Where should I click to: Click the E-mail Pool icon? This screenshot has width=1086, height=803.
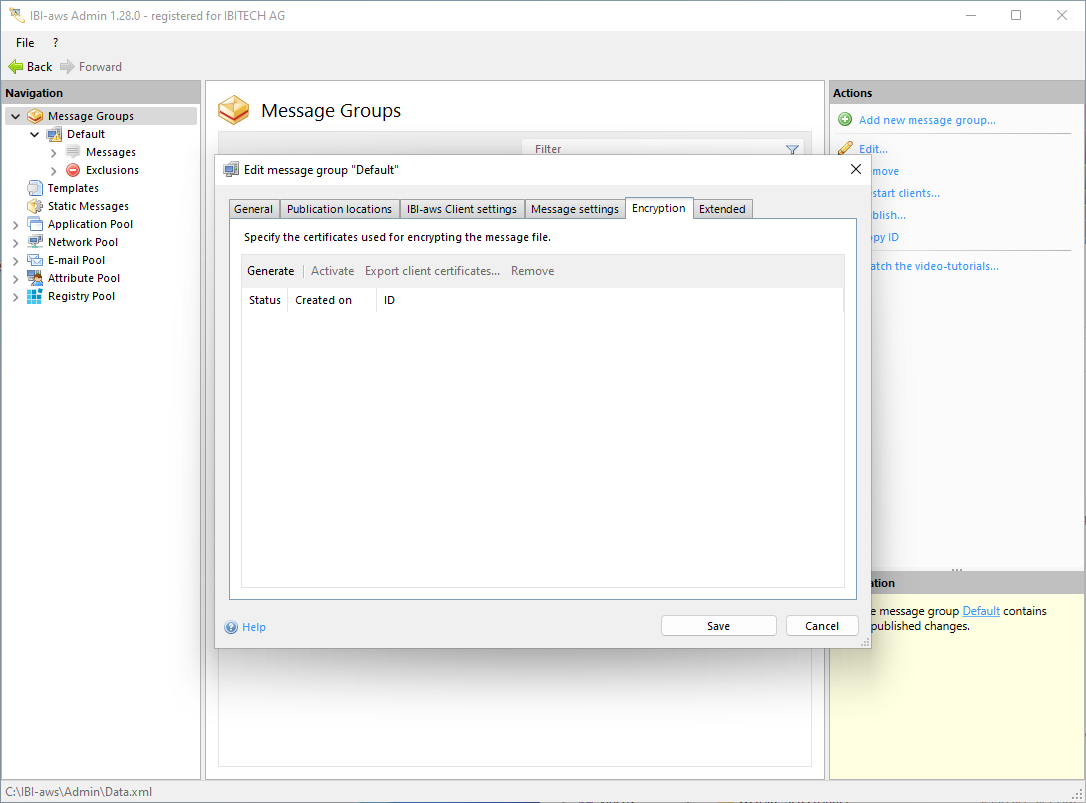click(x=35, y=260)
